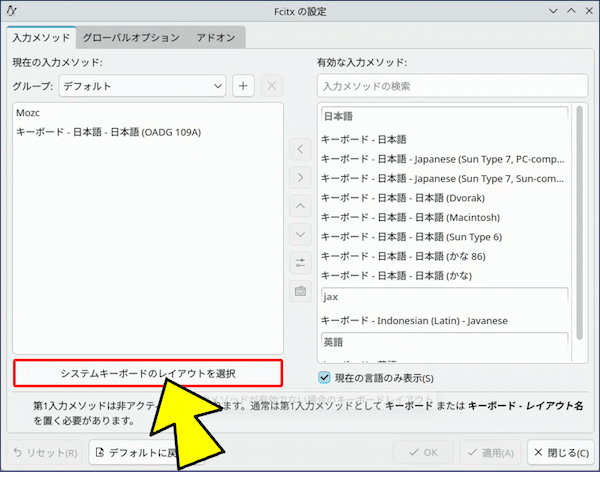Image resolution: width=600 pixels, height=477 pixels.
Task: Toggle 現在の言語のみ表示 checkbox
Action: [324, 378]
